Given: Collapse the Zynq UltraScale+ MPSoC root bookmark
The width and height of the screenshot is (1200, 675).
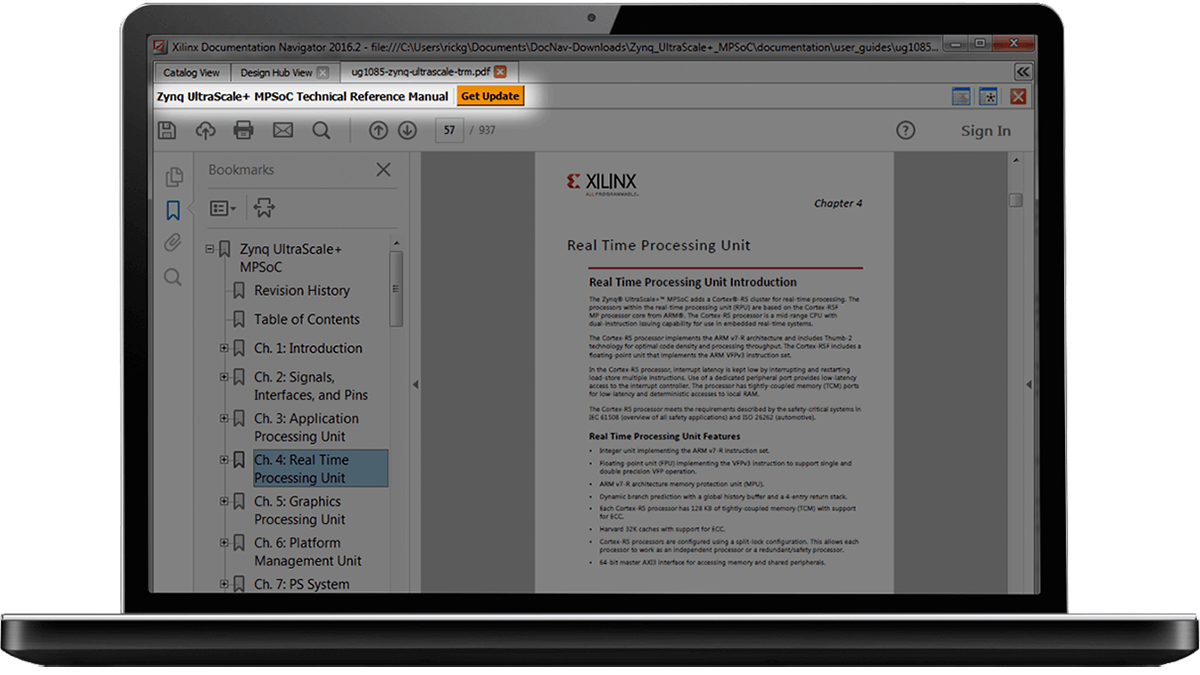Looking at the screenshot, I should [210, 249].
